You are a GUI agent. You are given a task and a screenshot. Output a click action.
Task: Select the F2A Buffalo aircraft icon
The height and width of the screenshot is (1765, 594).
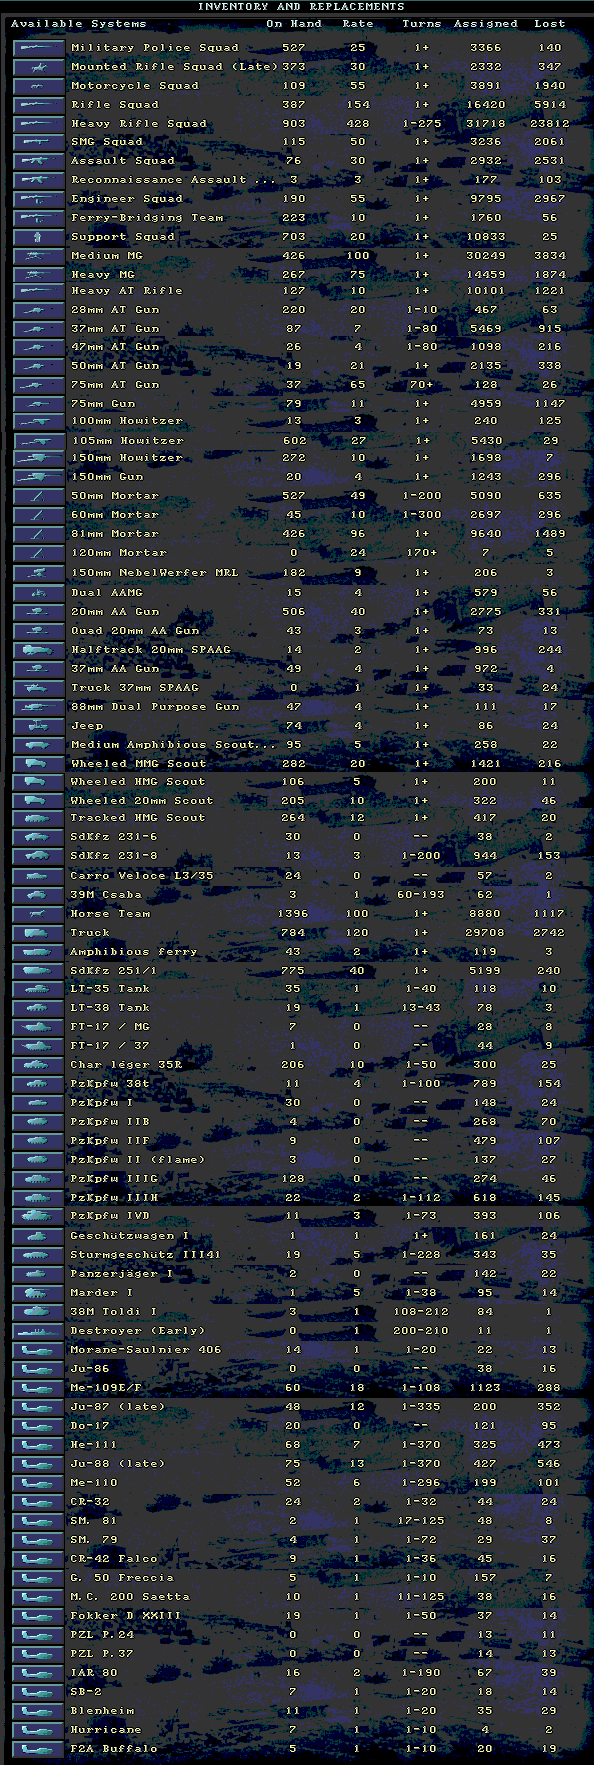(39, 1749)
